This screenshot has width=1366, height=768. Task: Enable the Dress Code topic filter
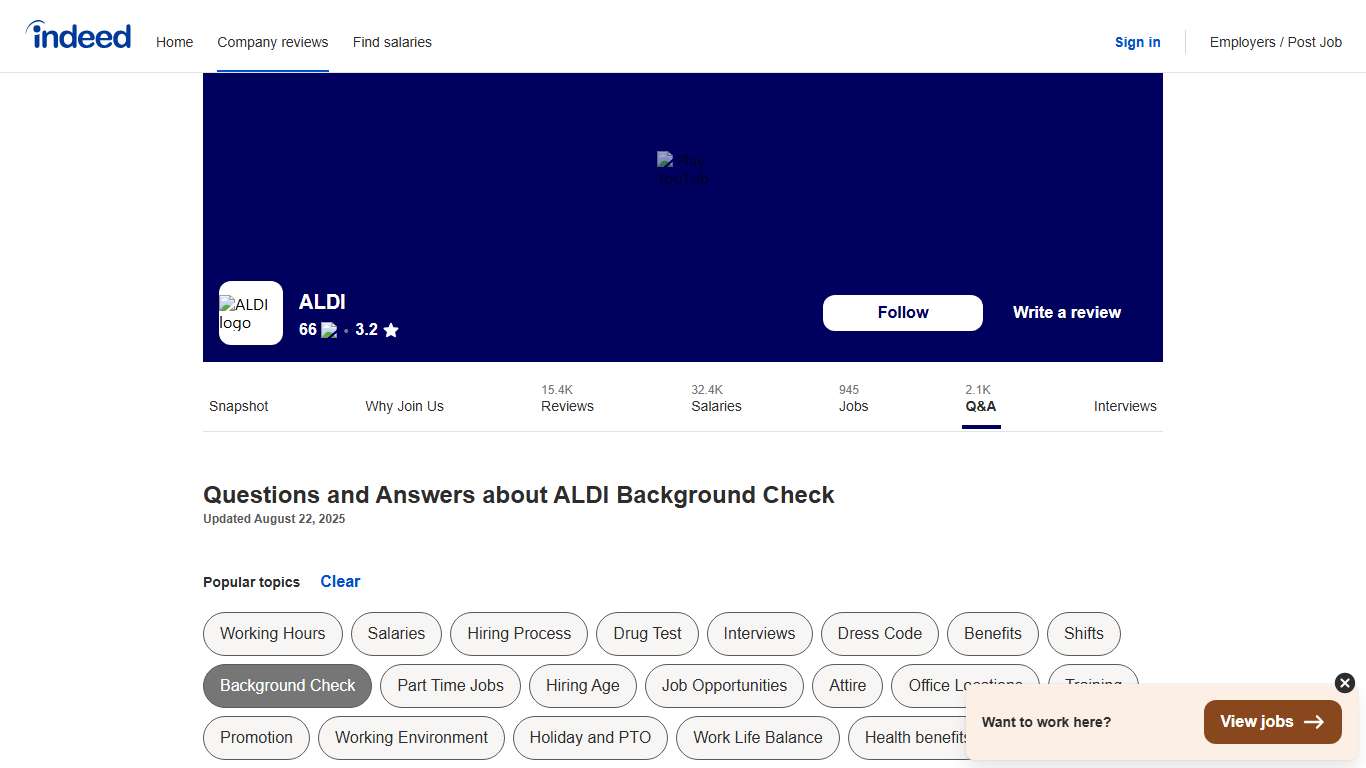click(x=879, y=634)
